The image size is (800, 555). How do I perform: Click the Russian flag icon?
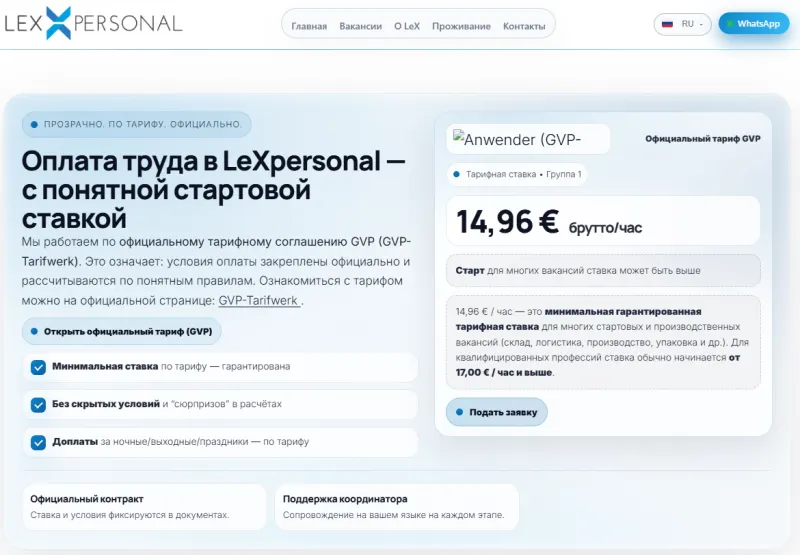[x=667, y=24]
